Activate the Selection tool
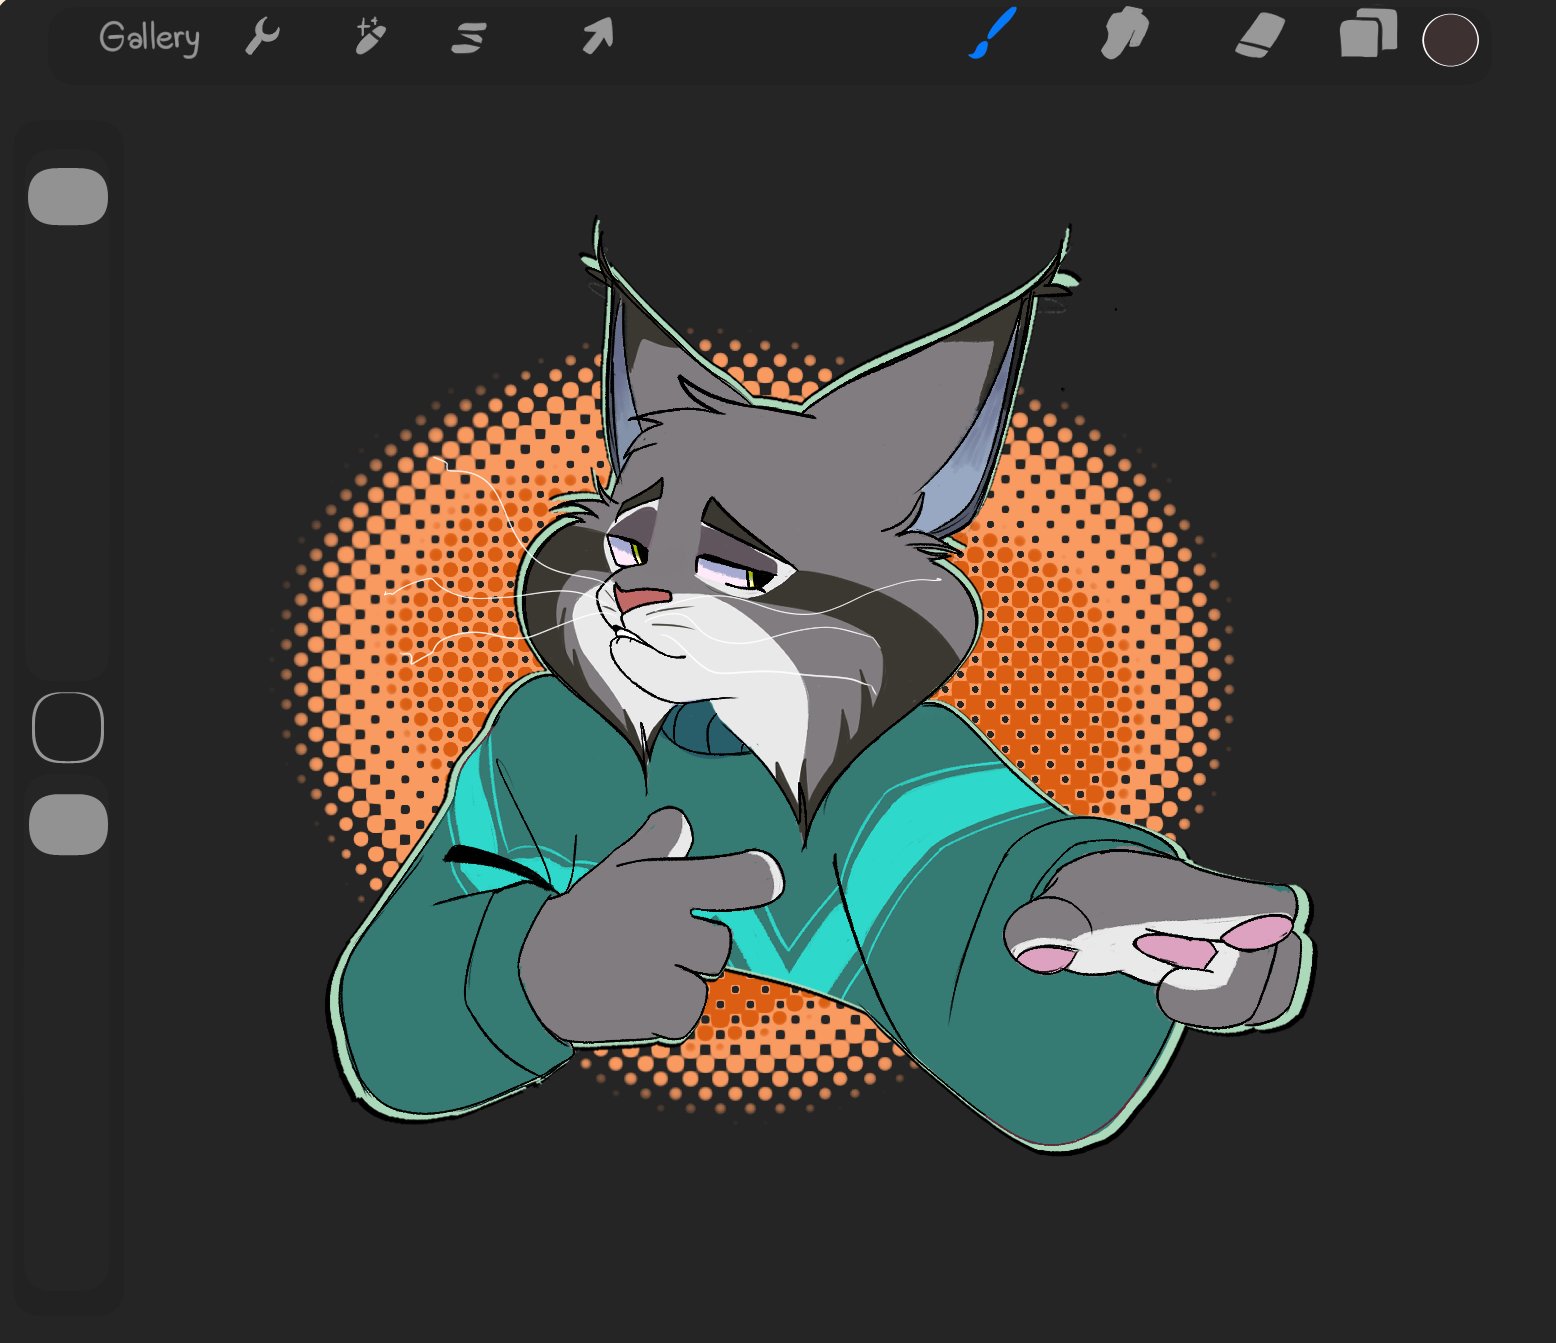This screenshot has width=1556, height=1343. click(468, 38)
